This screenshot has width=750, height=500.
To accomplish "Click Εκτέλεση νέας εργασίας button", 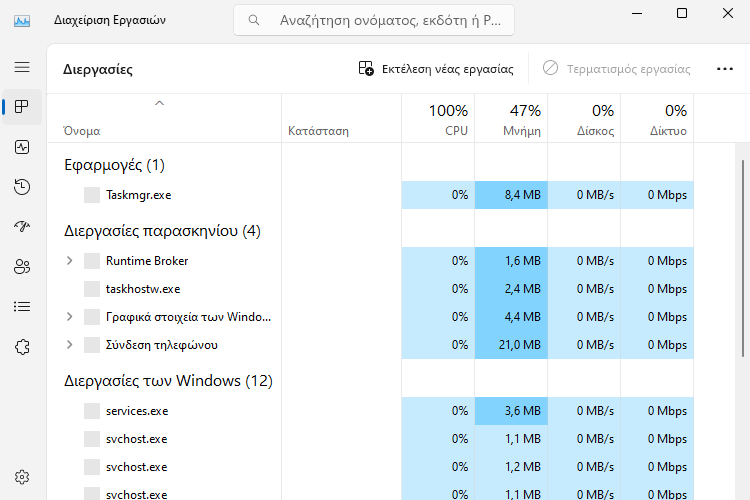I will [x=436, y=69].
